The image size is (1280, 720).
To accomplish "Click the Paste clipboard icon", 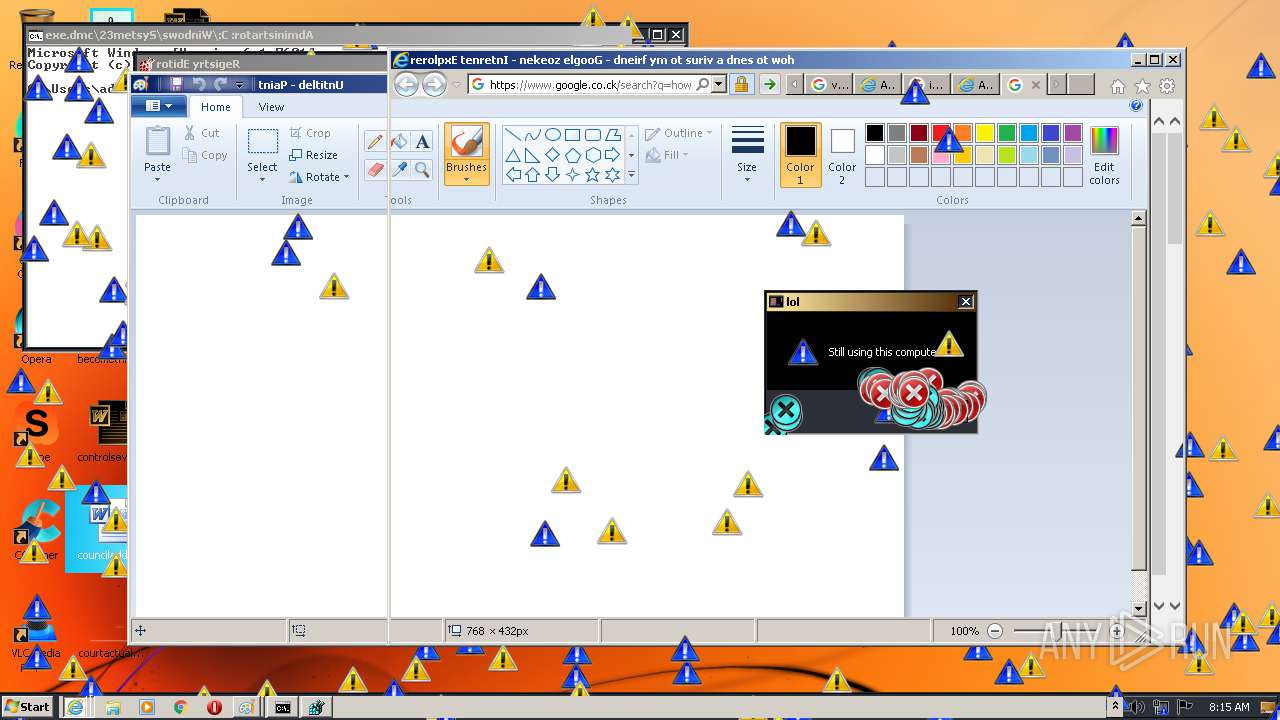I will (157, 141).
